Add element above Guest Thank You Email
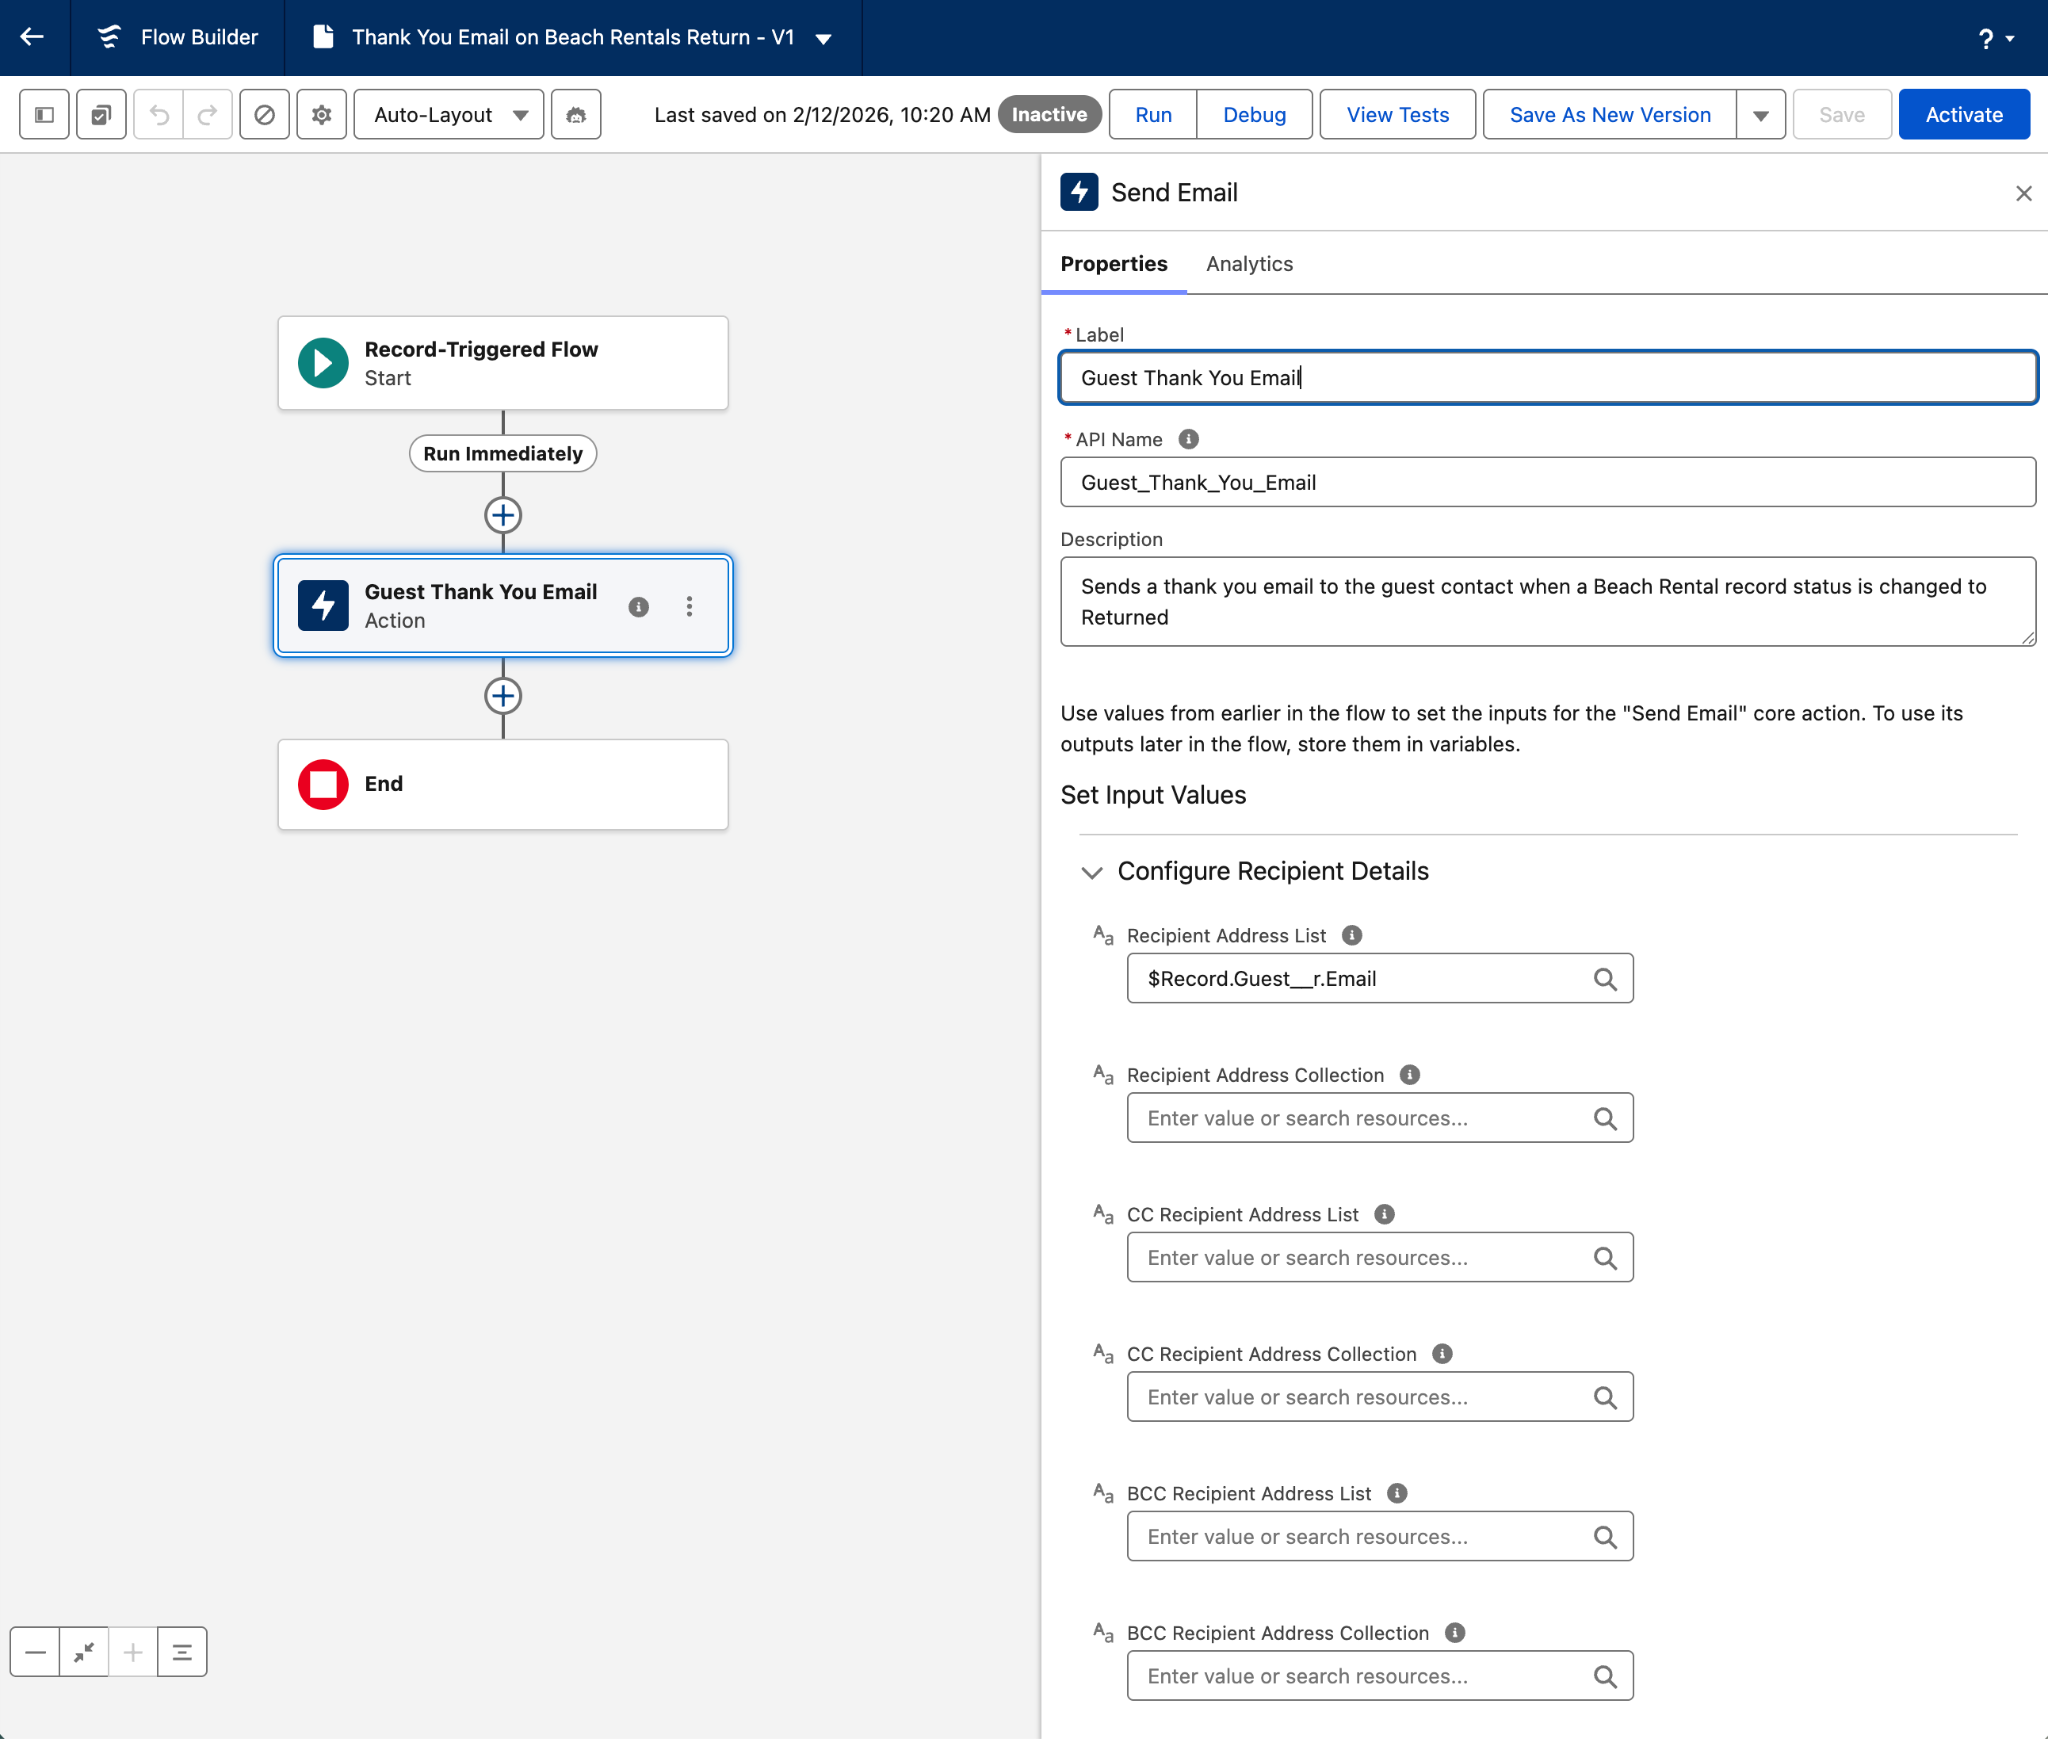The image size is (2048, 1739). click(x=503, y=516)
